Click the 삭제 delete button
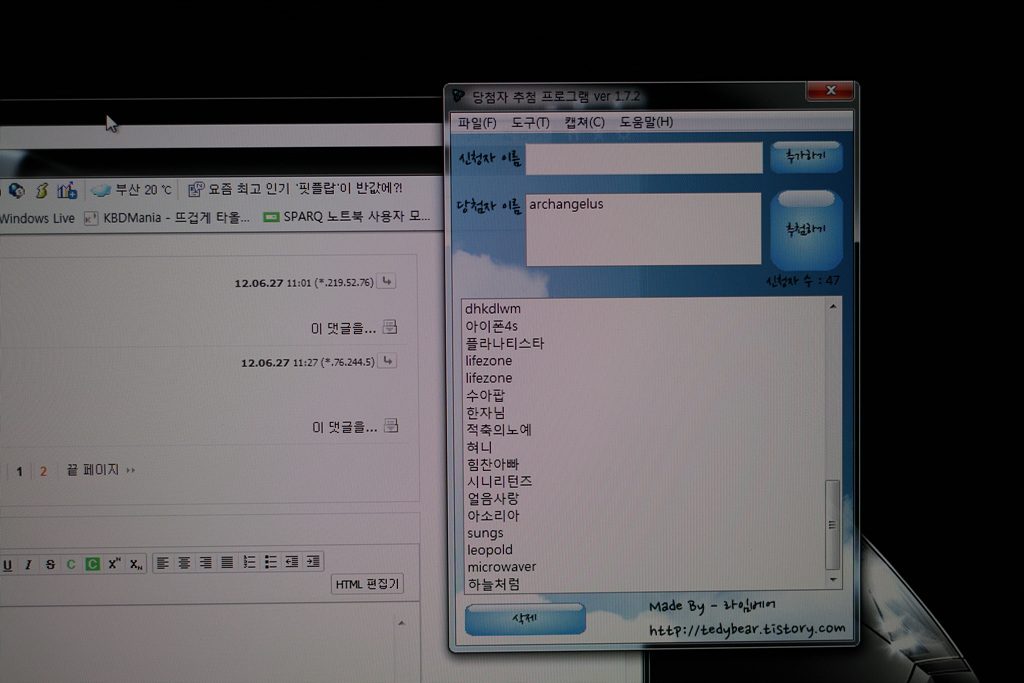Image resolution: width=1024 pixels, height=683 pixels. (525, 618)
